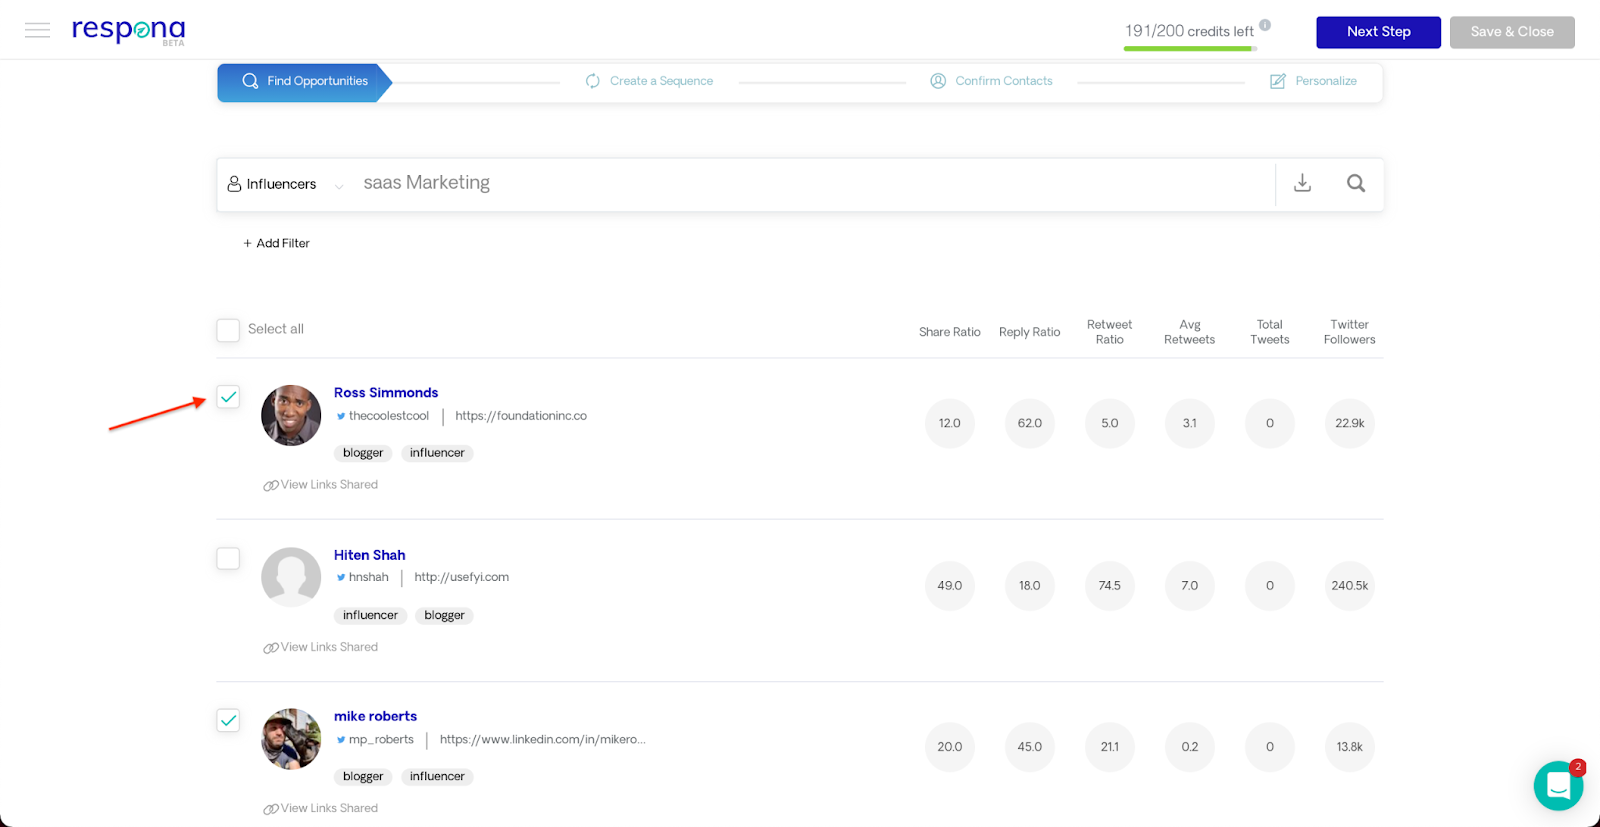Open Hiten Shah's profile name link
1600x827 pixels.
[x=370, y=555]
